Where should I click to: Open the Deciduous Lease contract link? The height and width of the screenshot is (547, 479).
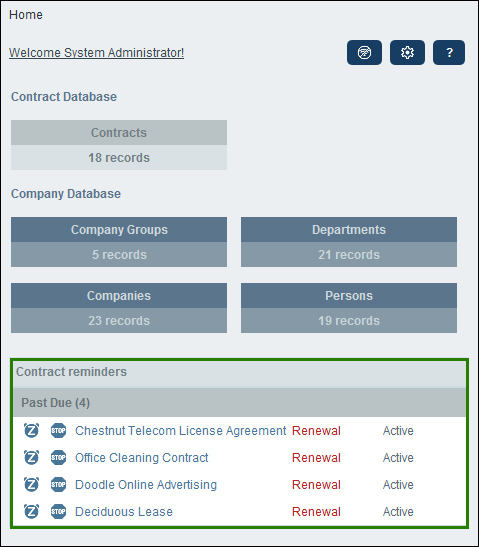[x=124, y=512]
